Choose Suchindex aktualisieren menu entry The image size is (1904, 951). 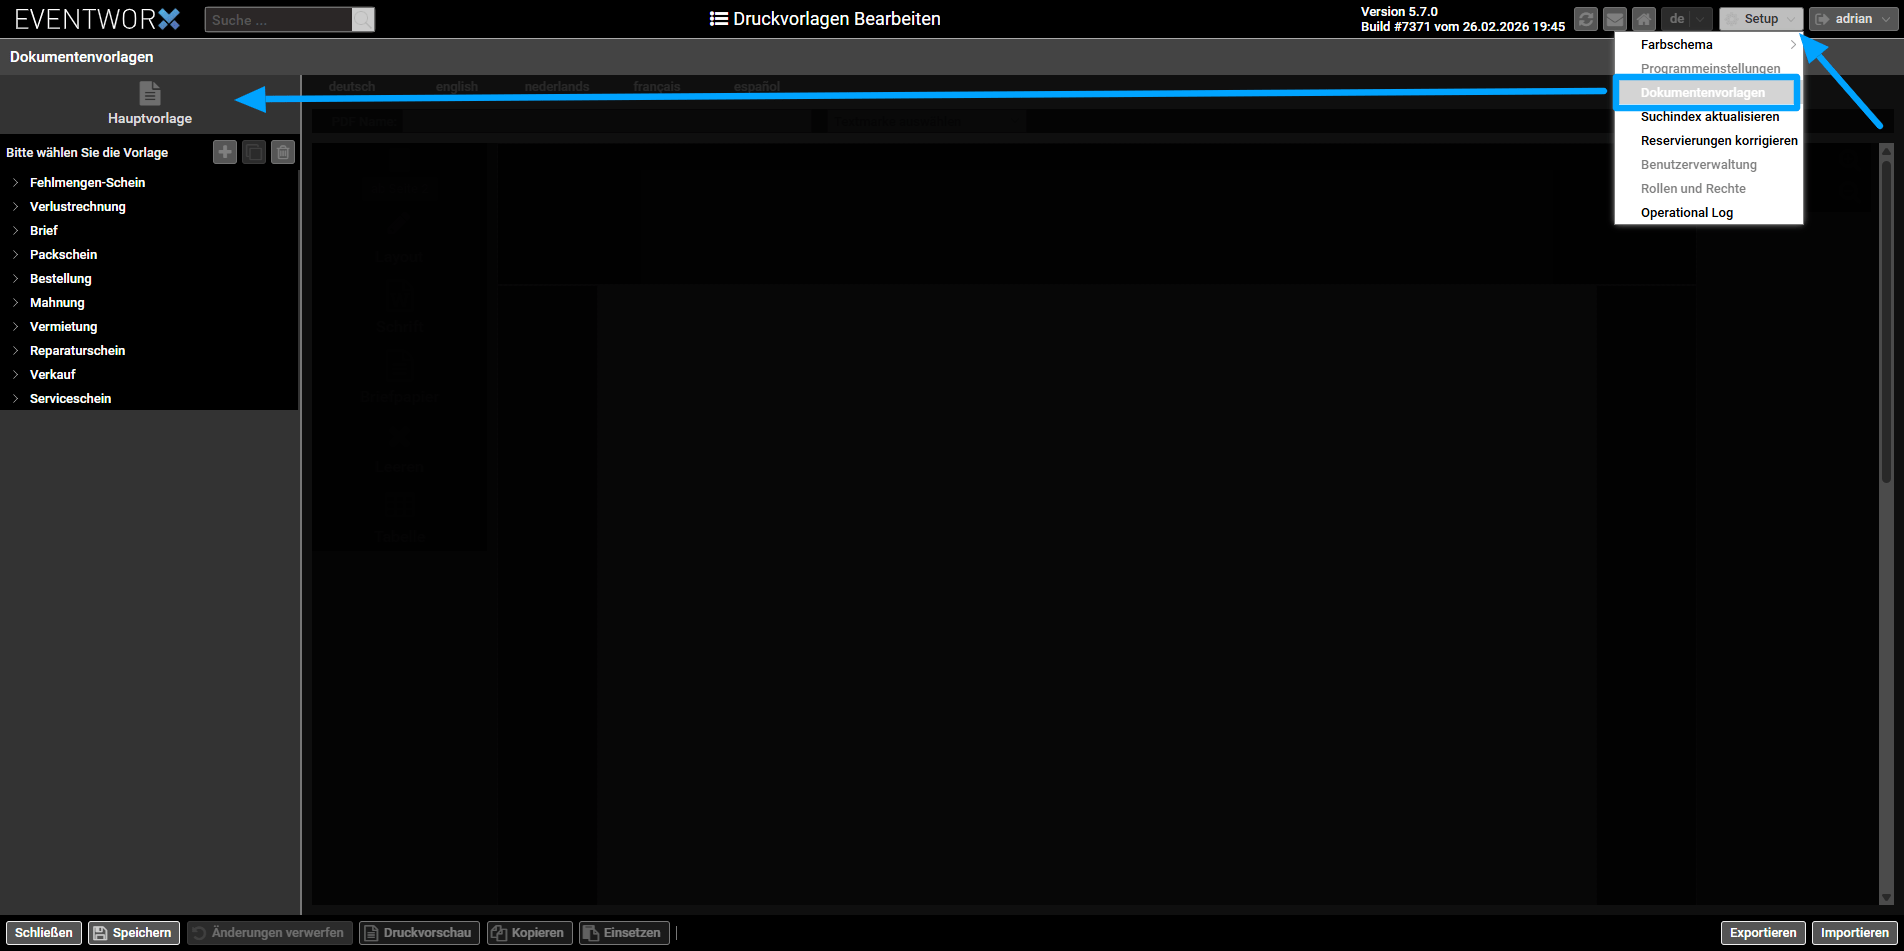pyautogui.click(x=1709, y=117)
